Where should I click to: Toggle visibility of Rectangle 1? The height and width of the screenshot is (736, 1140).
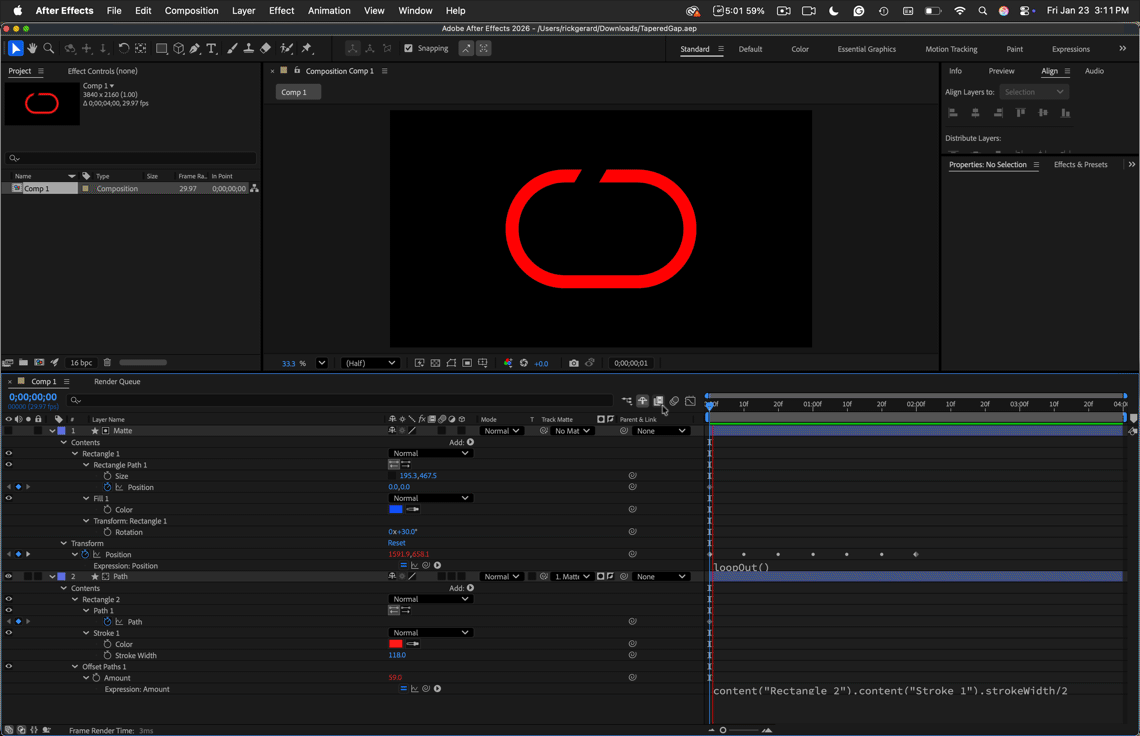click(x=9, y=453)
